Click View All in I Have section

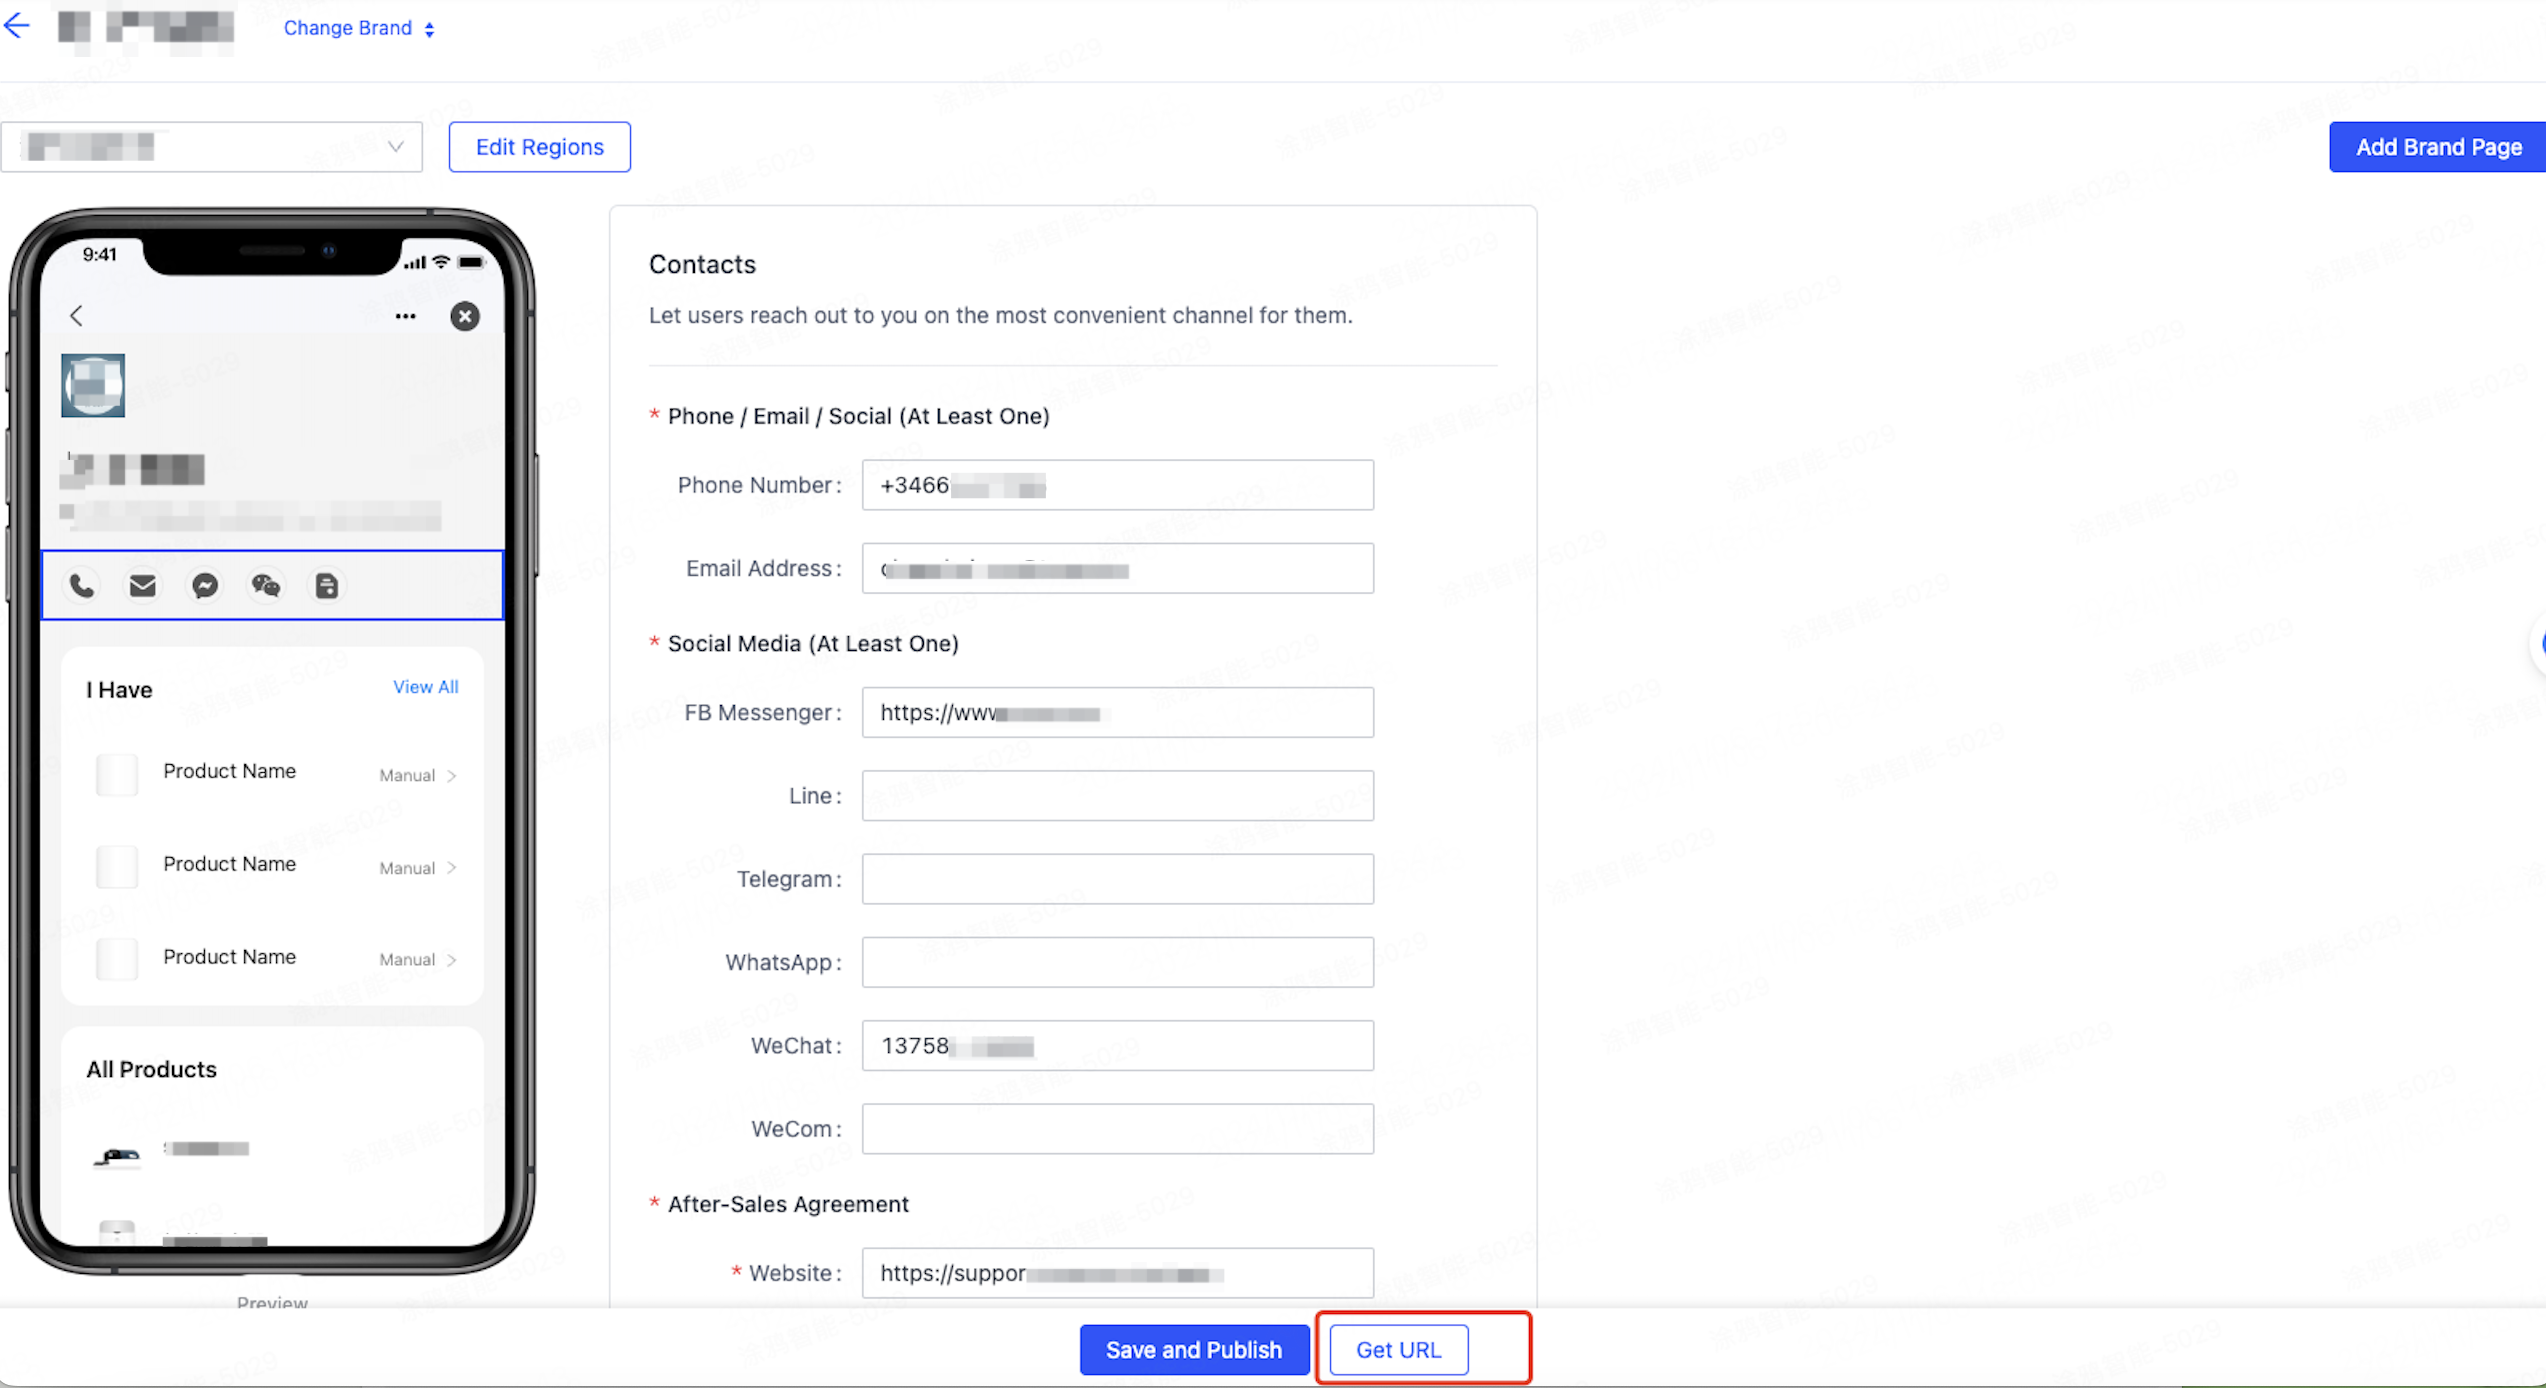click(424, 685)
